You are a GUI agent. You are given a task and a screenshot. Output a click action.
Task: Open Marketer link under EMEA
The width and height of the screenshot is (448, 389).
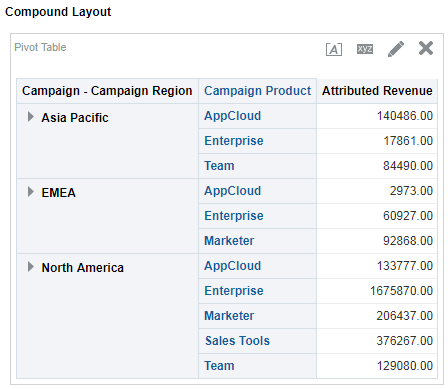(229, 241)
